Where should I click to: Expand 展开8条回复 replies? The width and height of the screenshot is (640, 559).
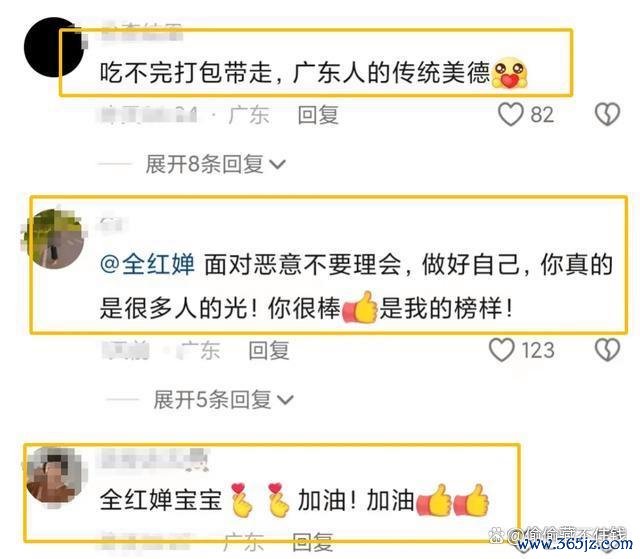[x=216, y=164]
